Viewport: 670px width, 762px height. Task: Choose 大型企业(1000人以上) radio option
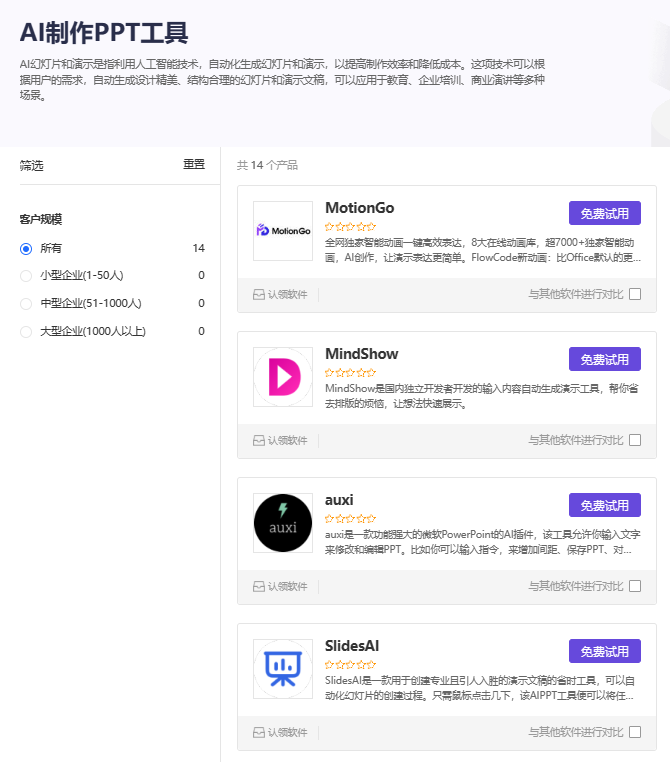coord(26,332)
